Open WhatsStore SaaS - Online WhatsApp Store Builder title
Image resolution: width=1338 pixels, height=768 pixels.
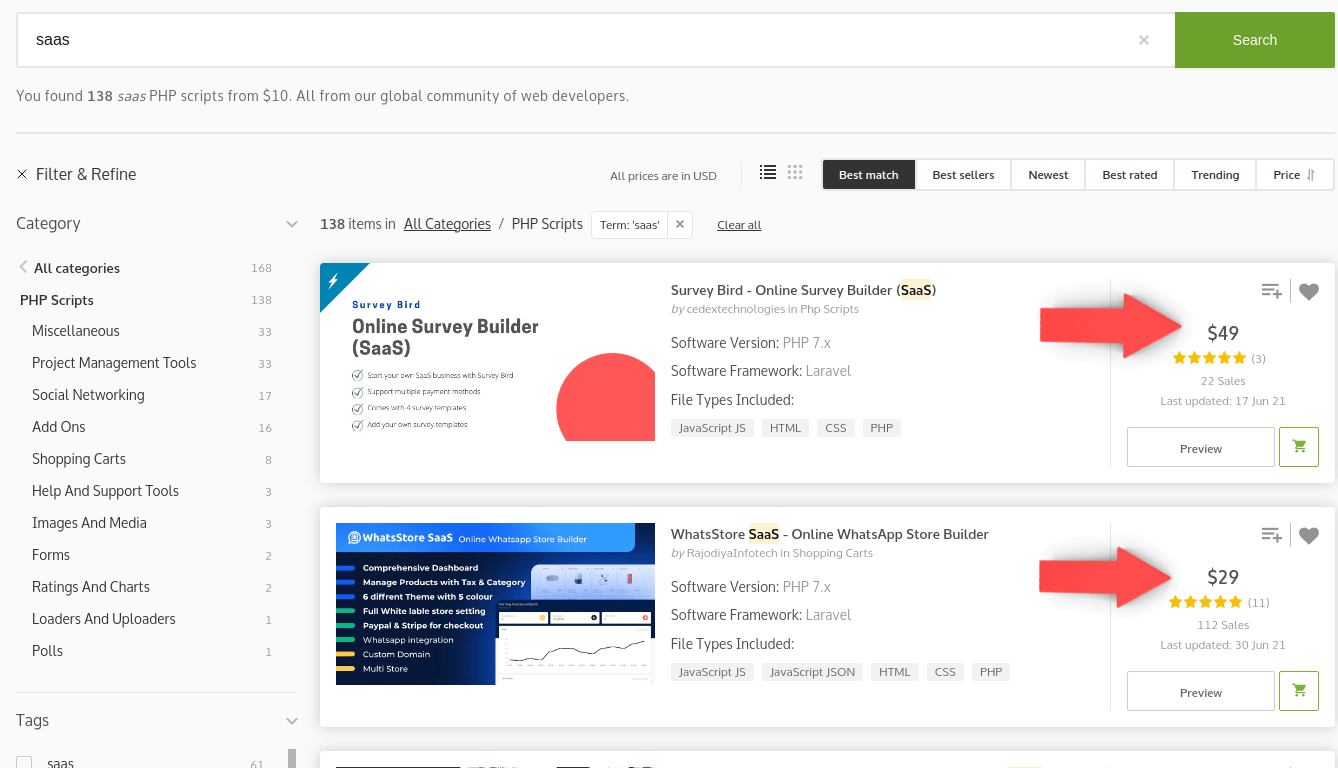[x=830, y=534]
